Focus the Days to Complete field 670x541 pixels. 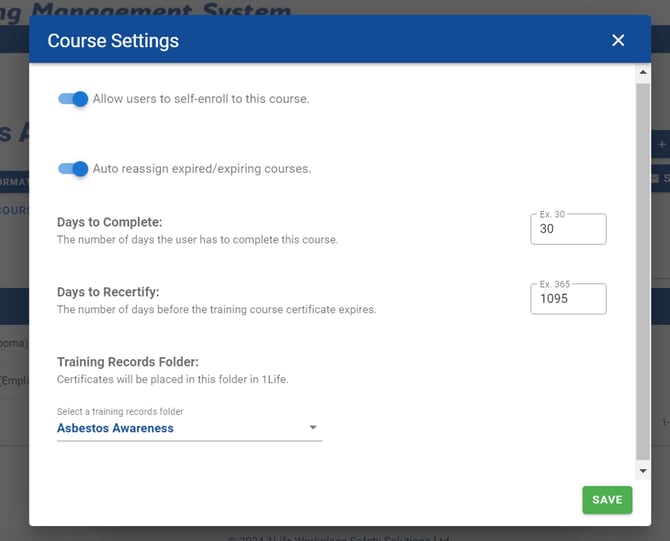pos(568,229)
